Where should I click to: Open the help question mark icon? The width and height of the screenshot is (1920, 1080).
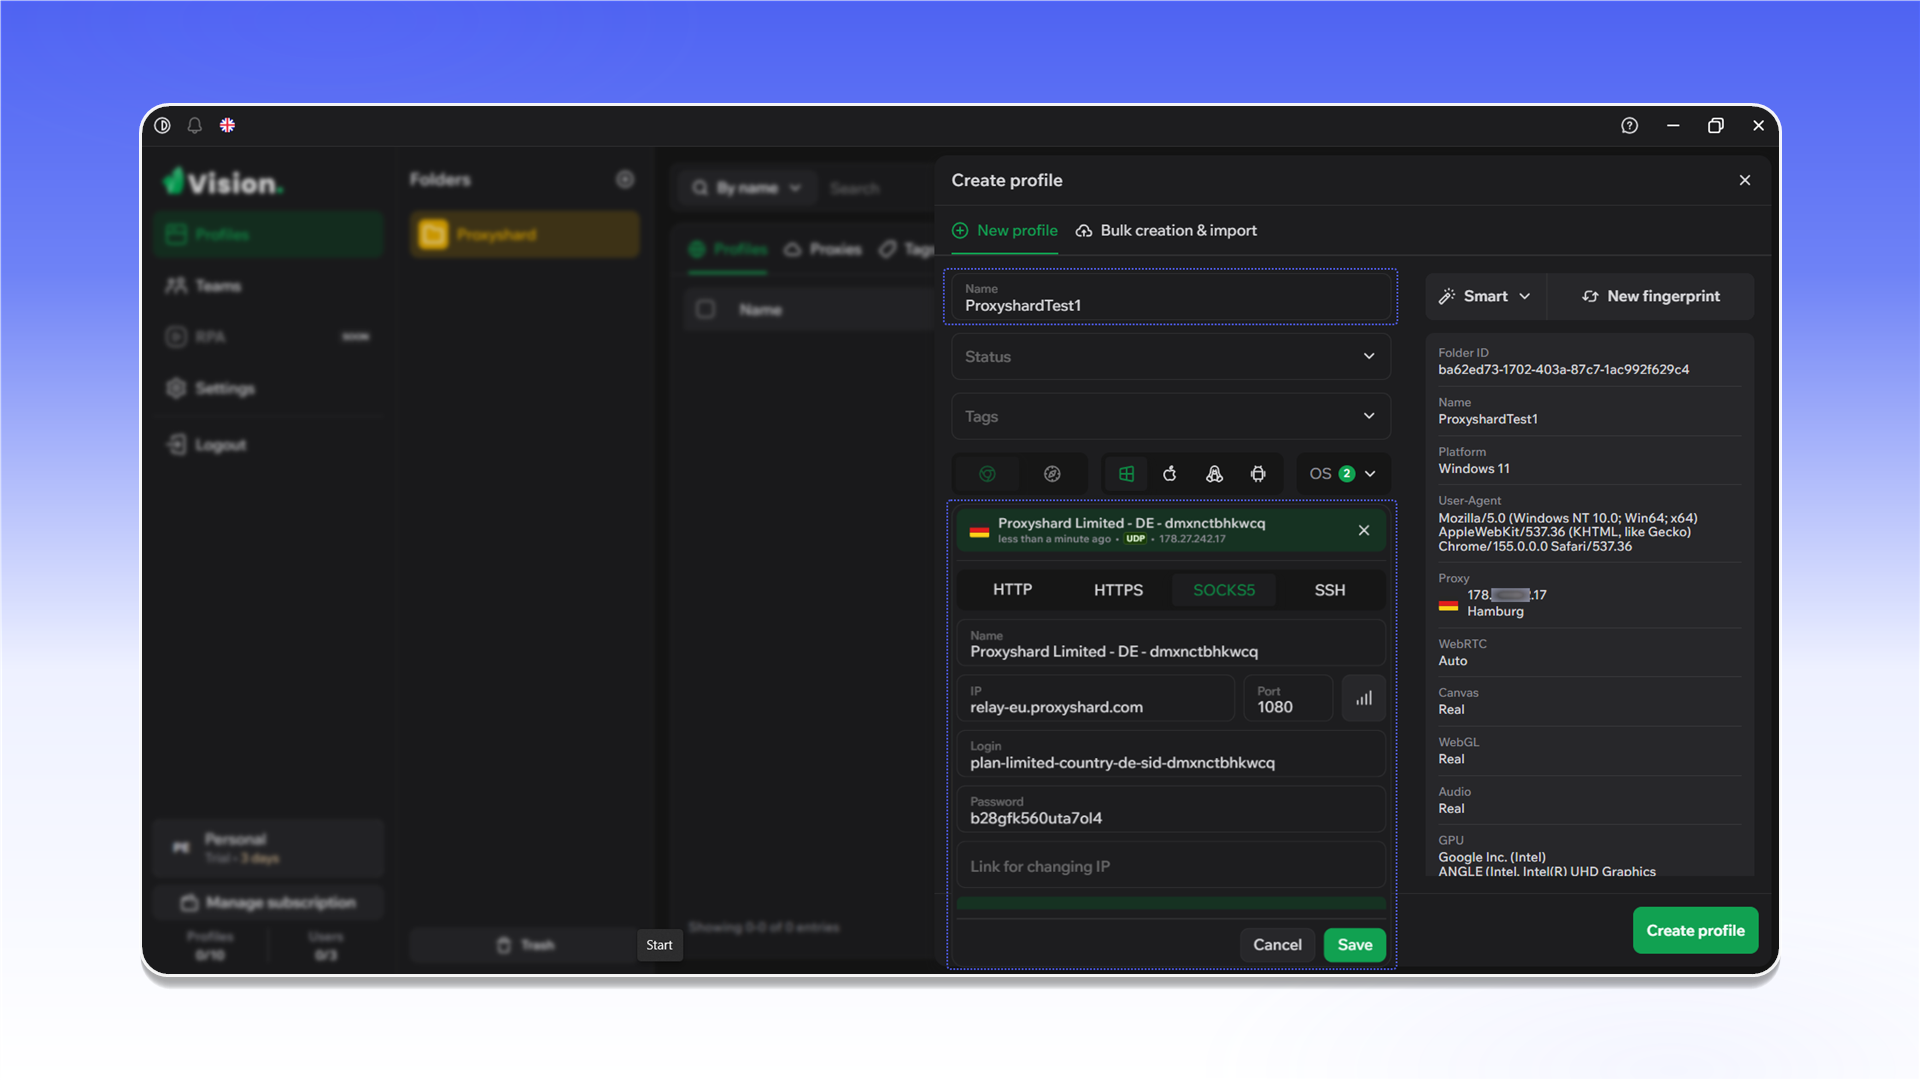tap(1630, 125)
